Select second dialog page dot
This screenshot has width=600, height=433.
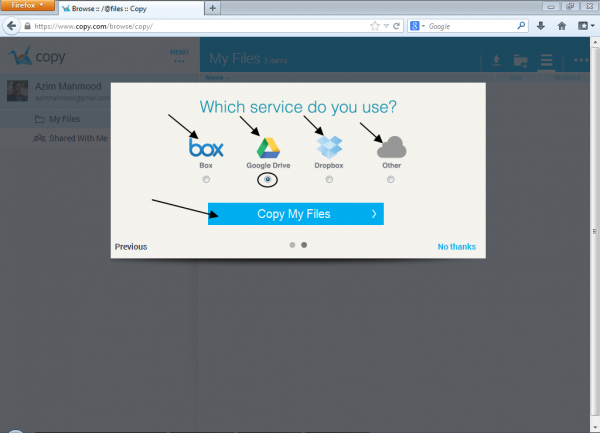[304, 245]
